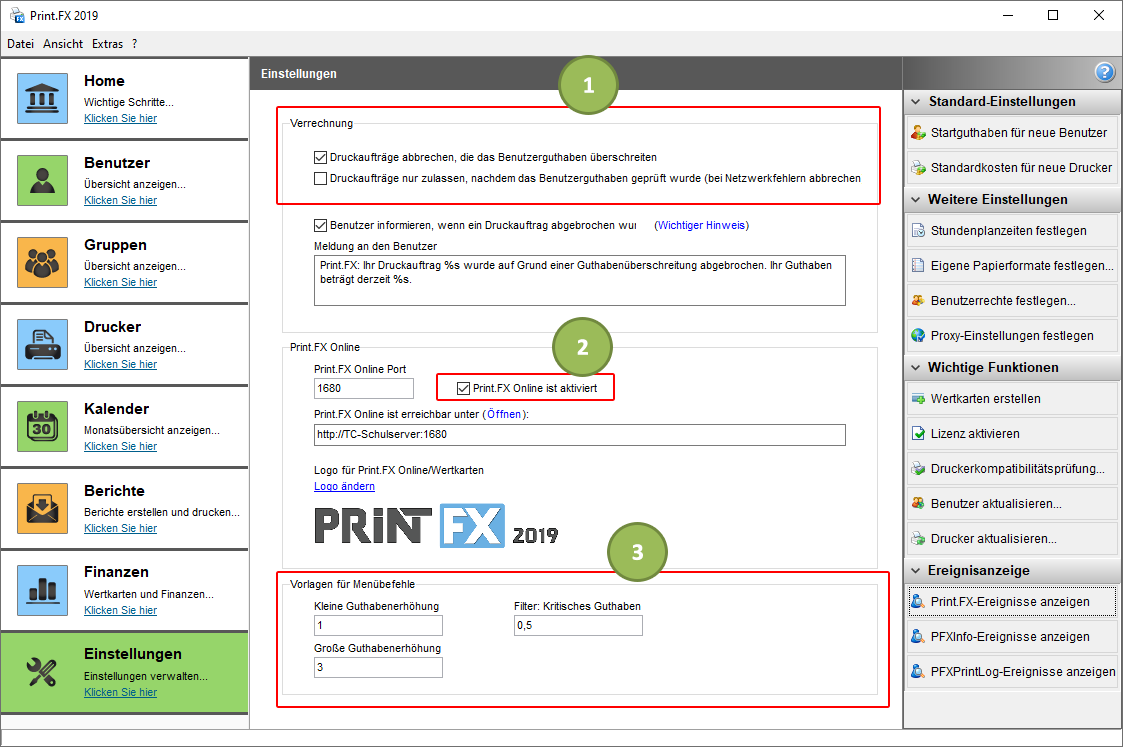Collapse the Weitere Einstellungen section
This screenshot has height=747, width=1123.
point(915,200)
